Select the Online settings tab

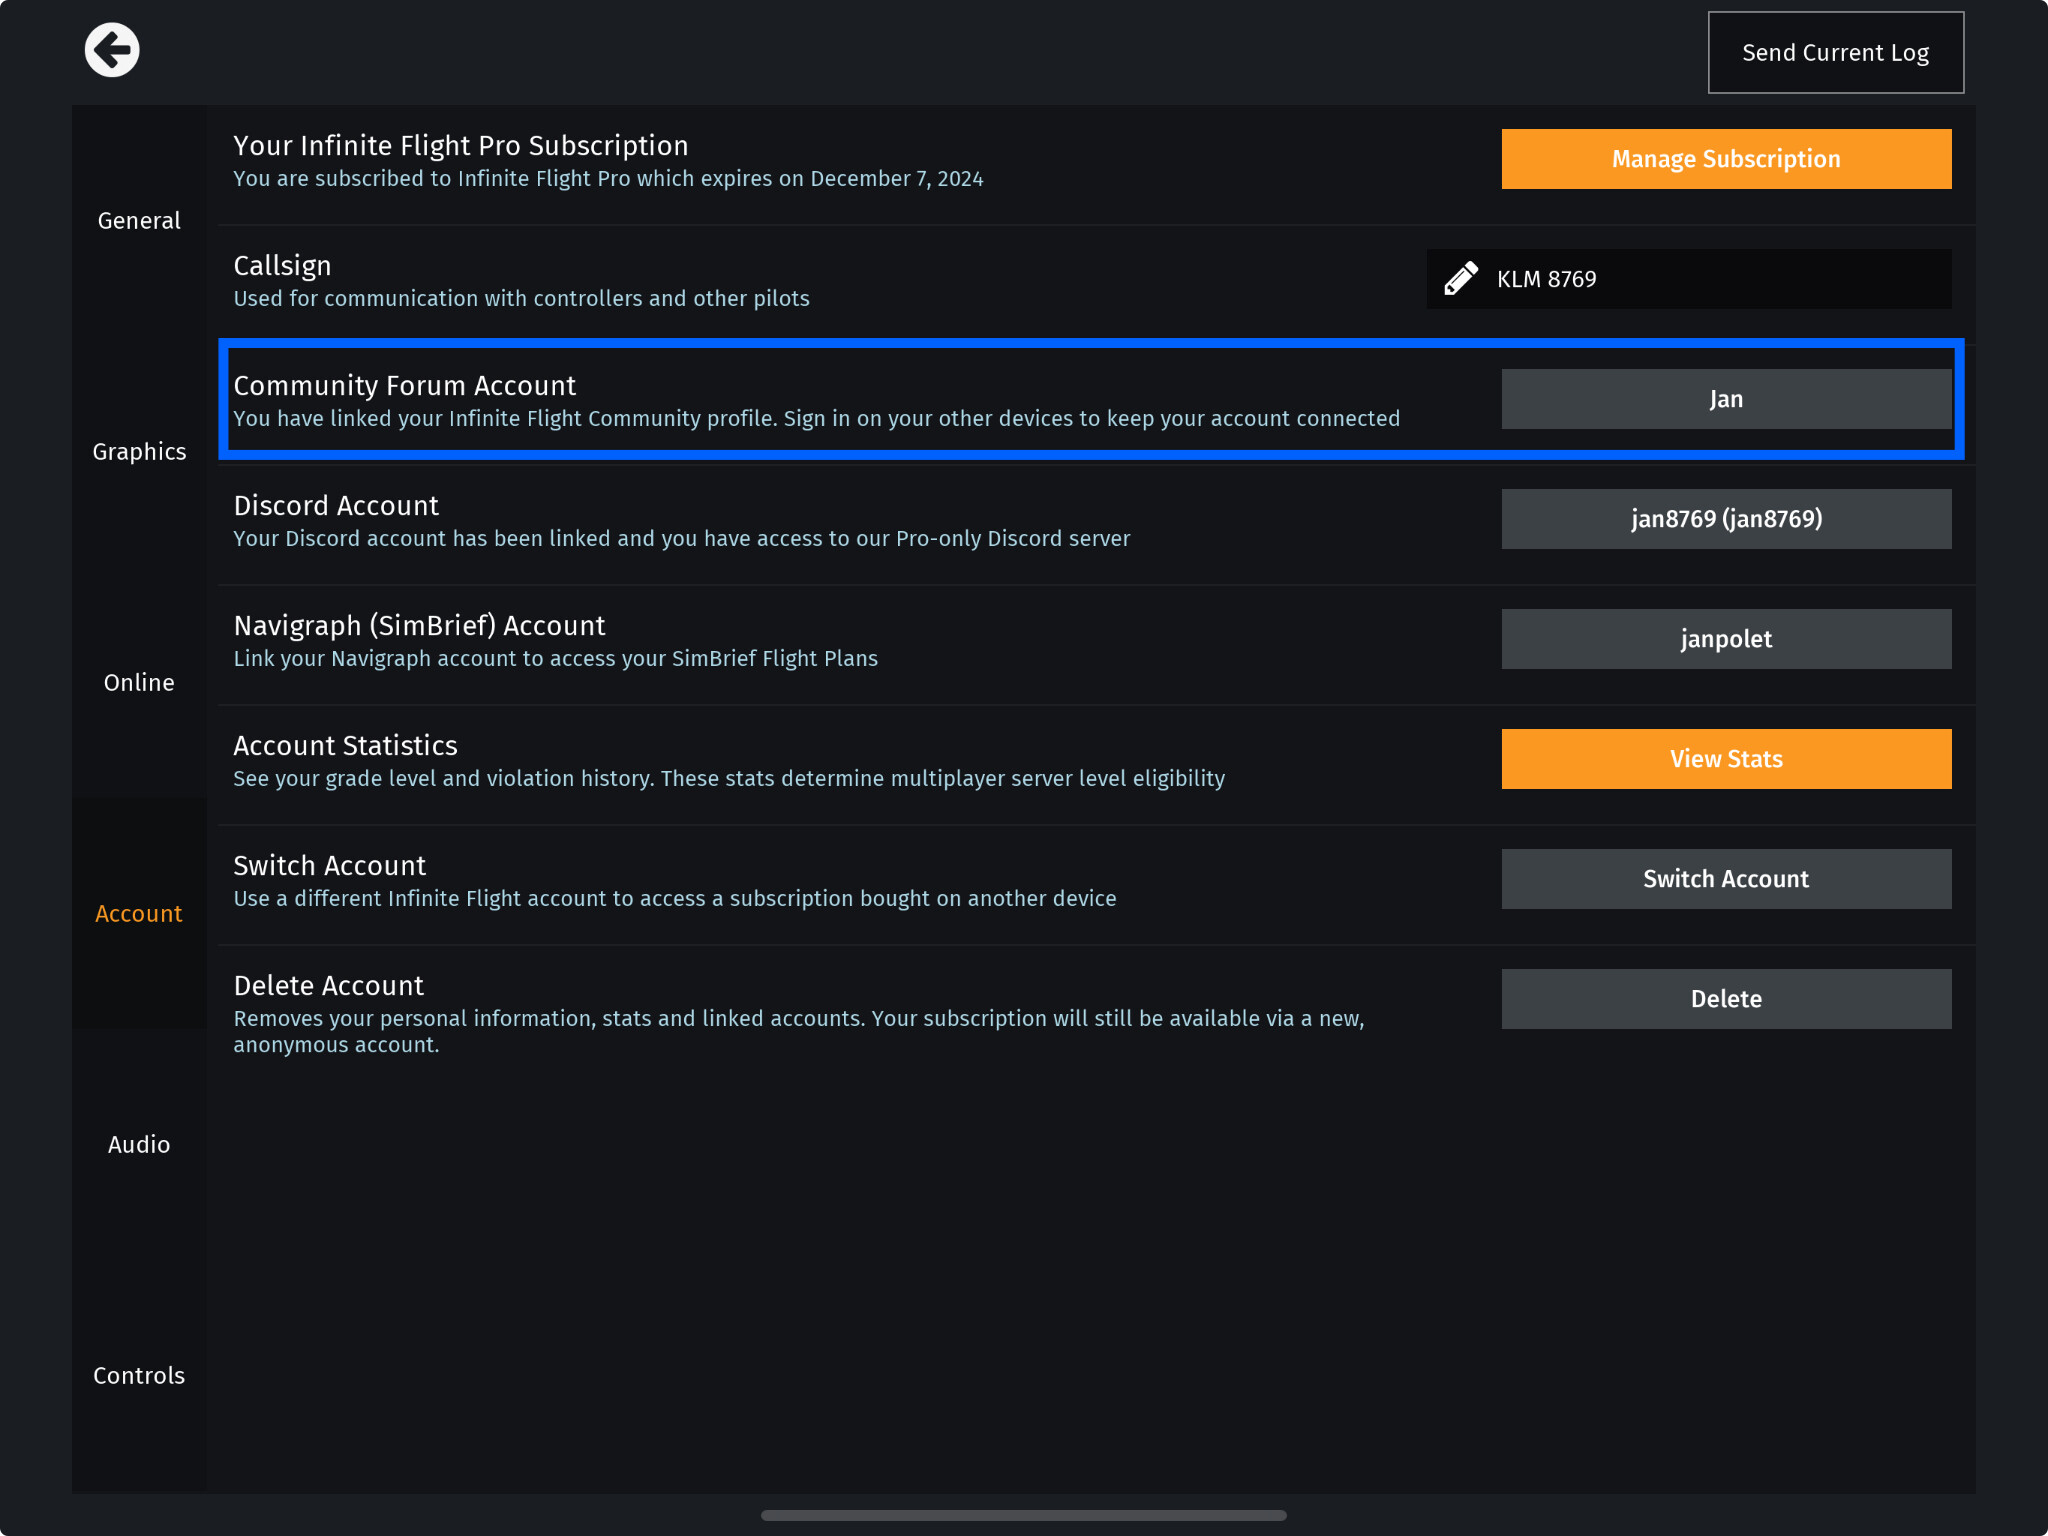139,683
